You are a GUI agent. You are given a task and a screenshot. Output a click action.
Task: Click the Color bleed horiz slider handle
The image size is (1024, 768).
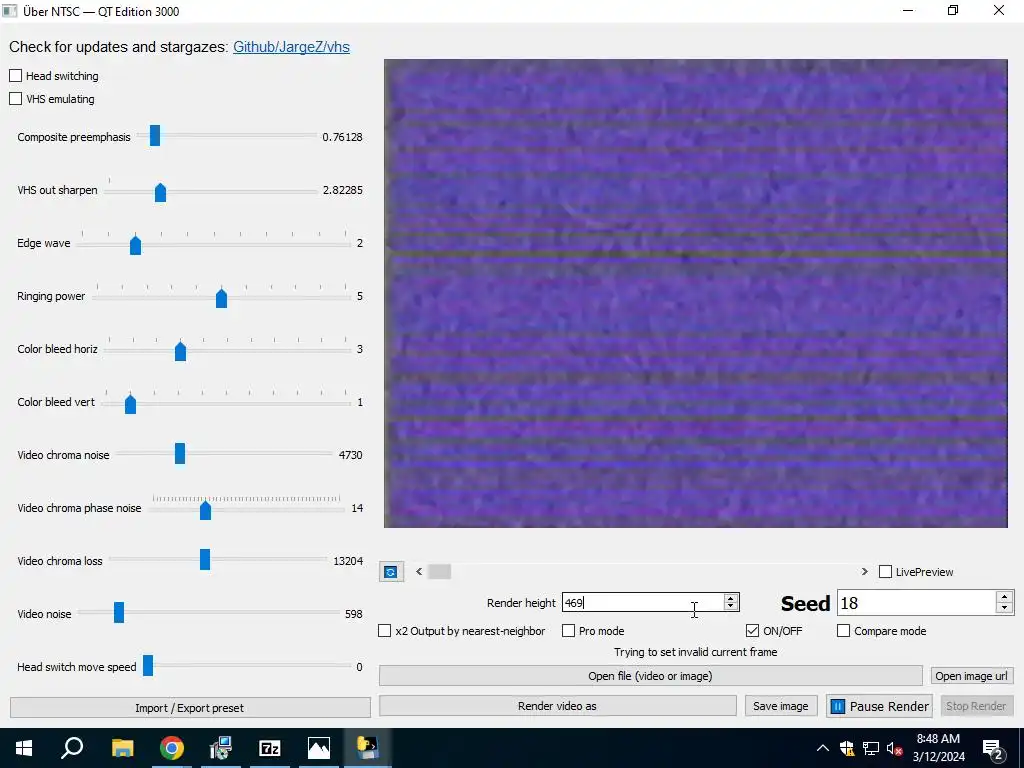coord(180,351)
